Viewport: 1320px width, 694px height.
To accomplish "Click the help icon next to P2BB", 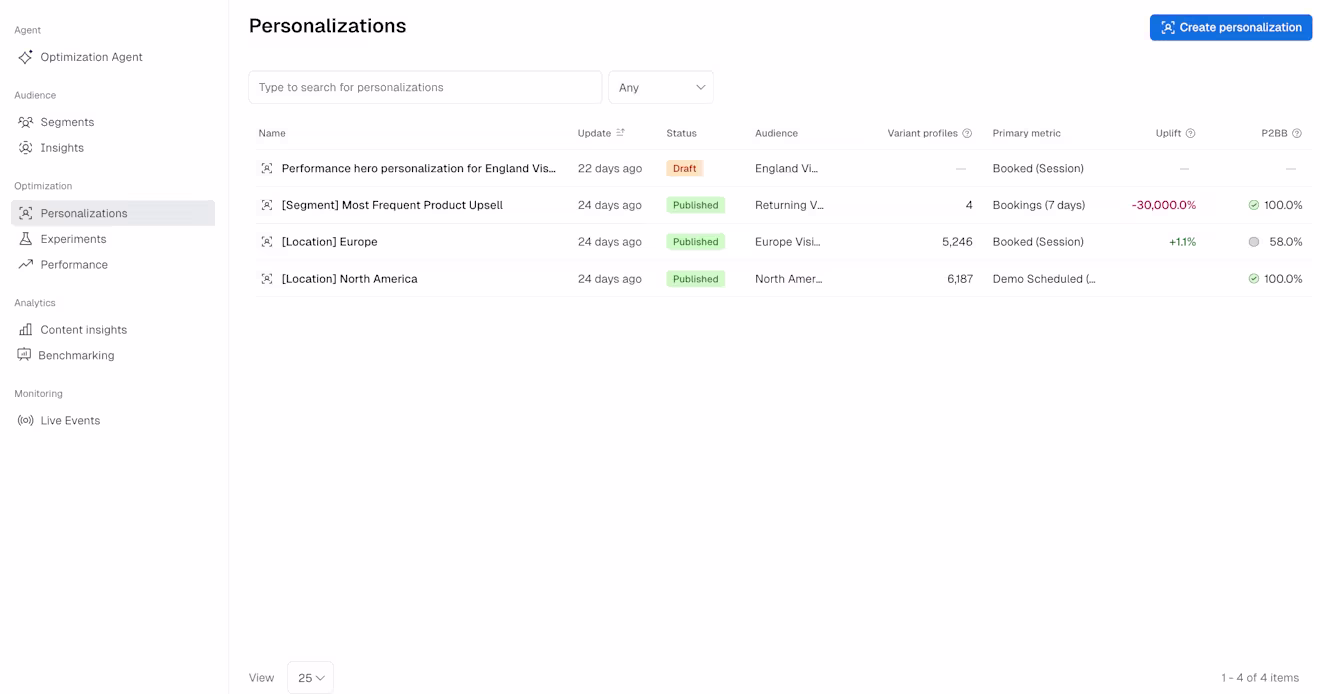I will 1297,133.
